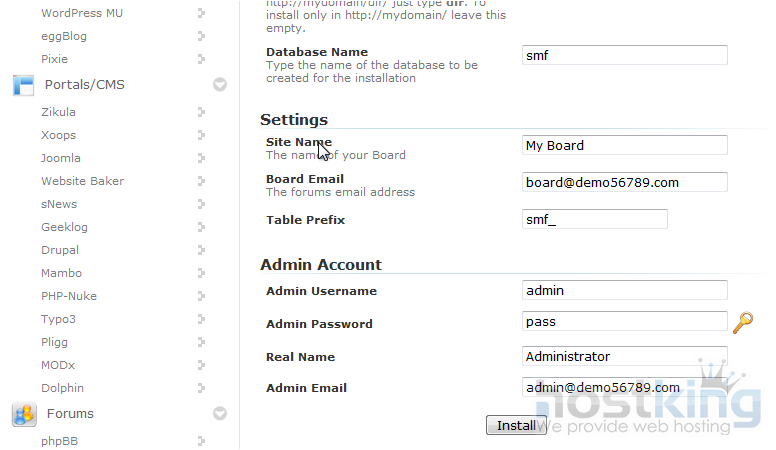
Task: Click the arrow icon next to Joomla
Action: pyautogui.click(x=201, y=158)
